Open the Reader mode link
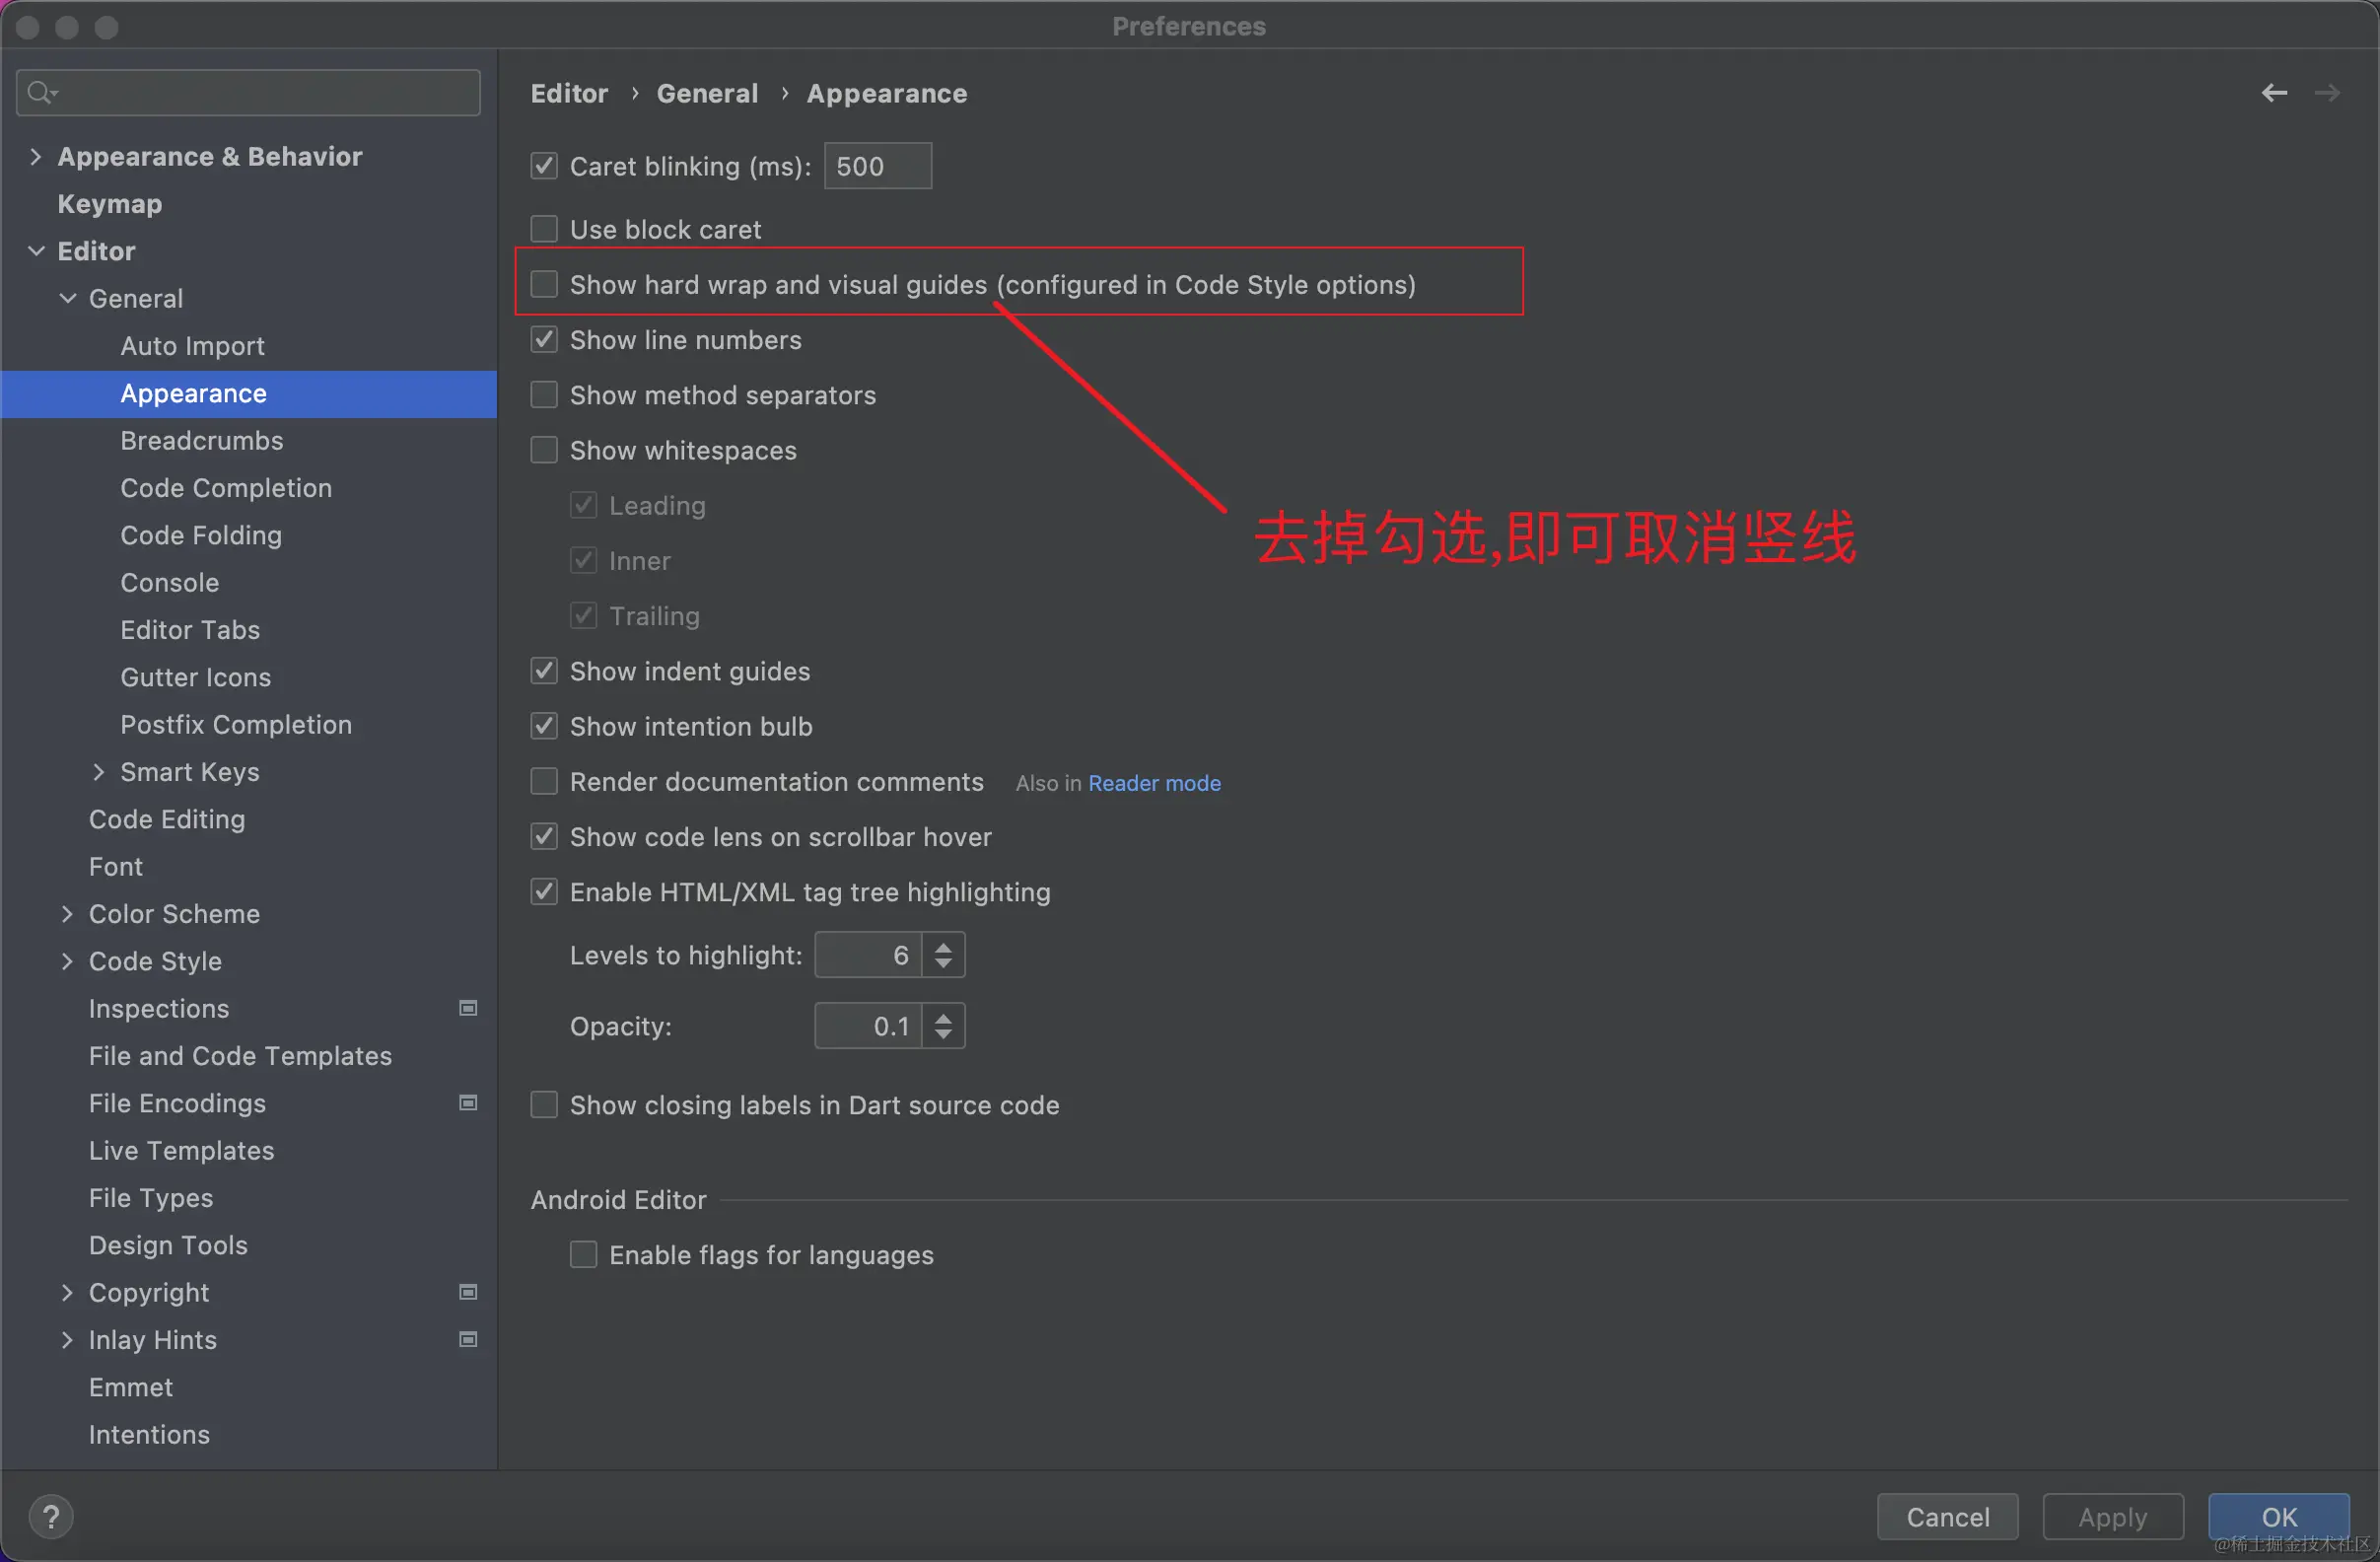 (1154, 783)
